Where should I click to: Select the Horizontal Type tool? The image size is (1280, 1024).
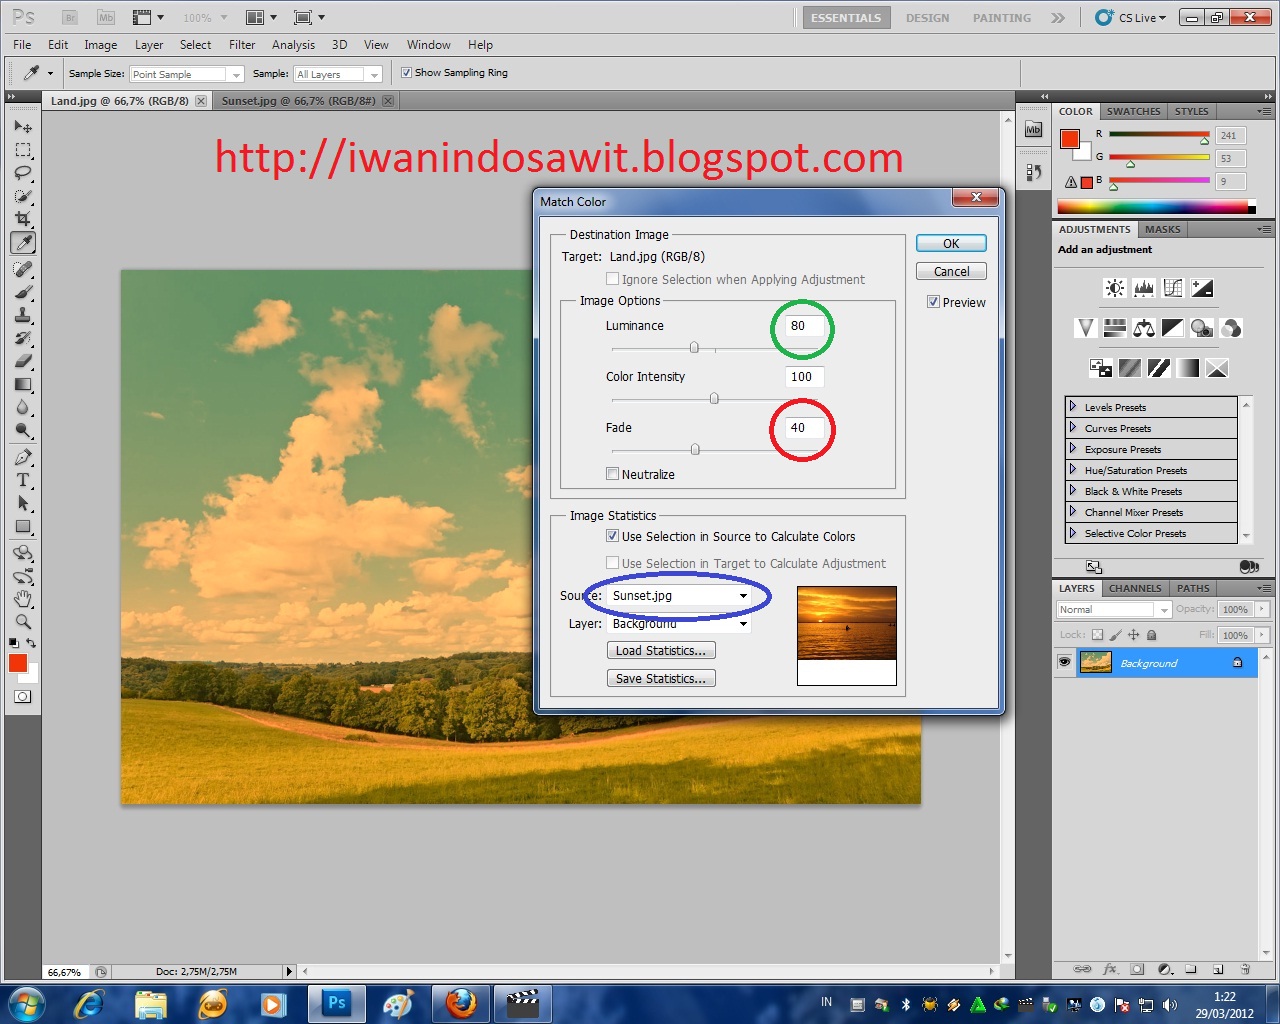[23, 480]
